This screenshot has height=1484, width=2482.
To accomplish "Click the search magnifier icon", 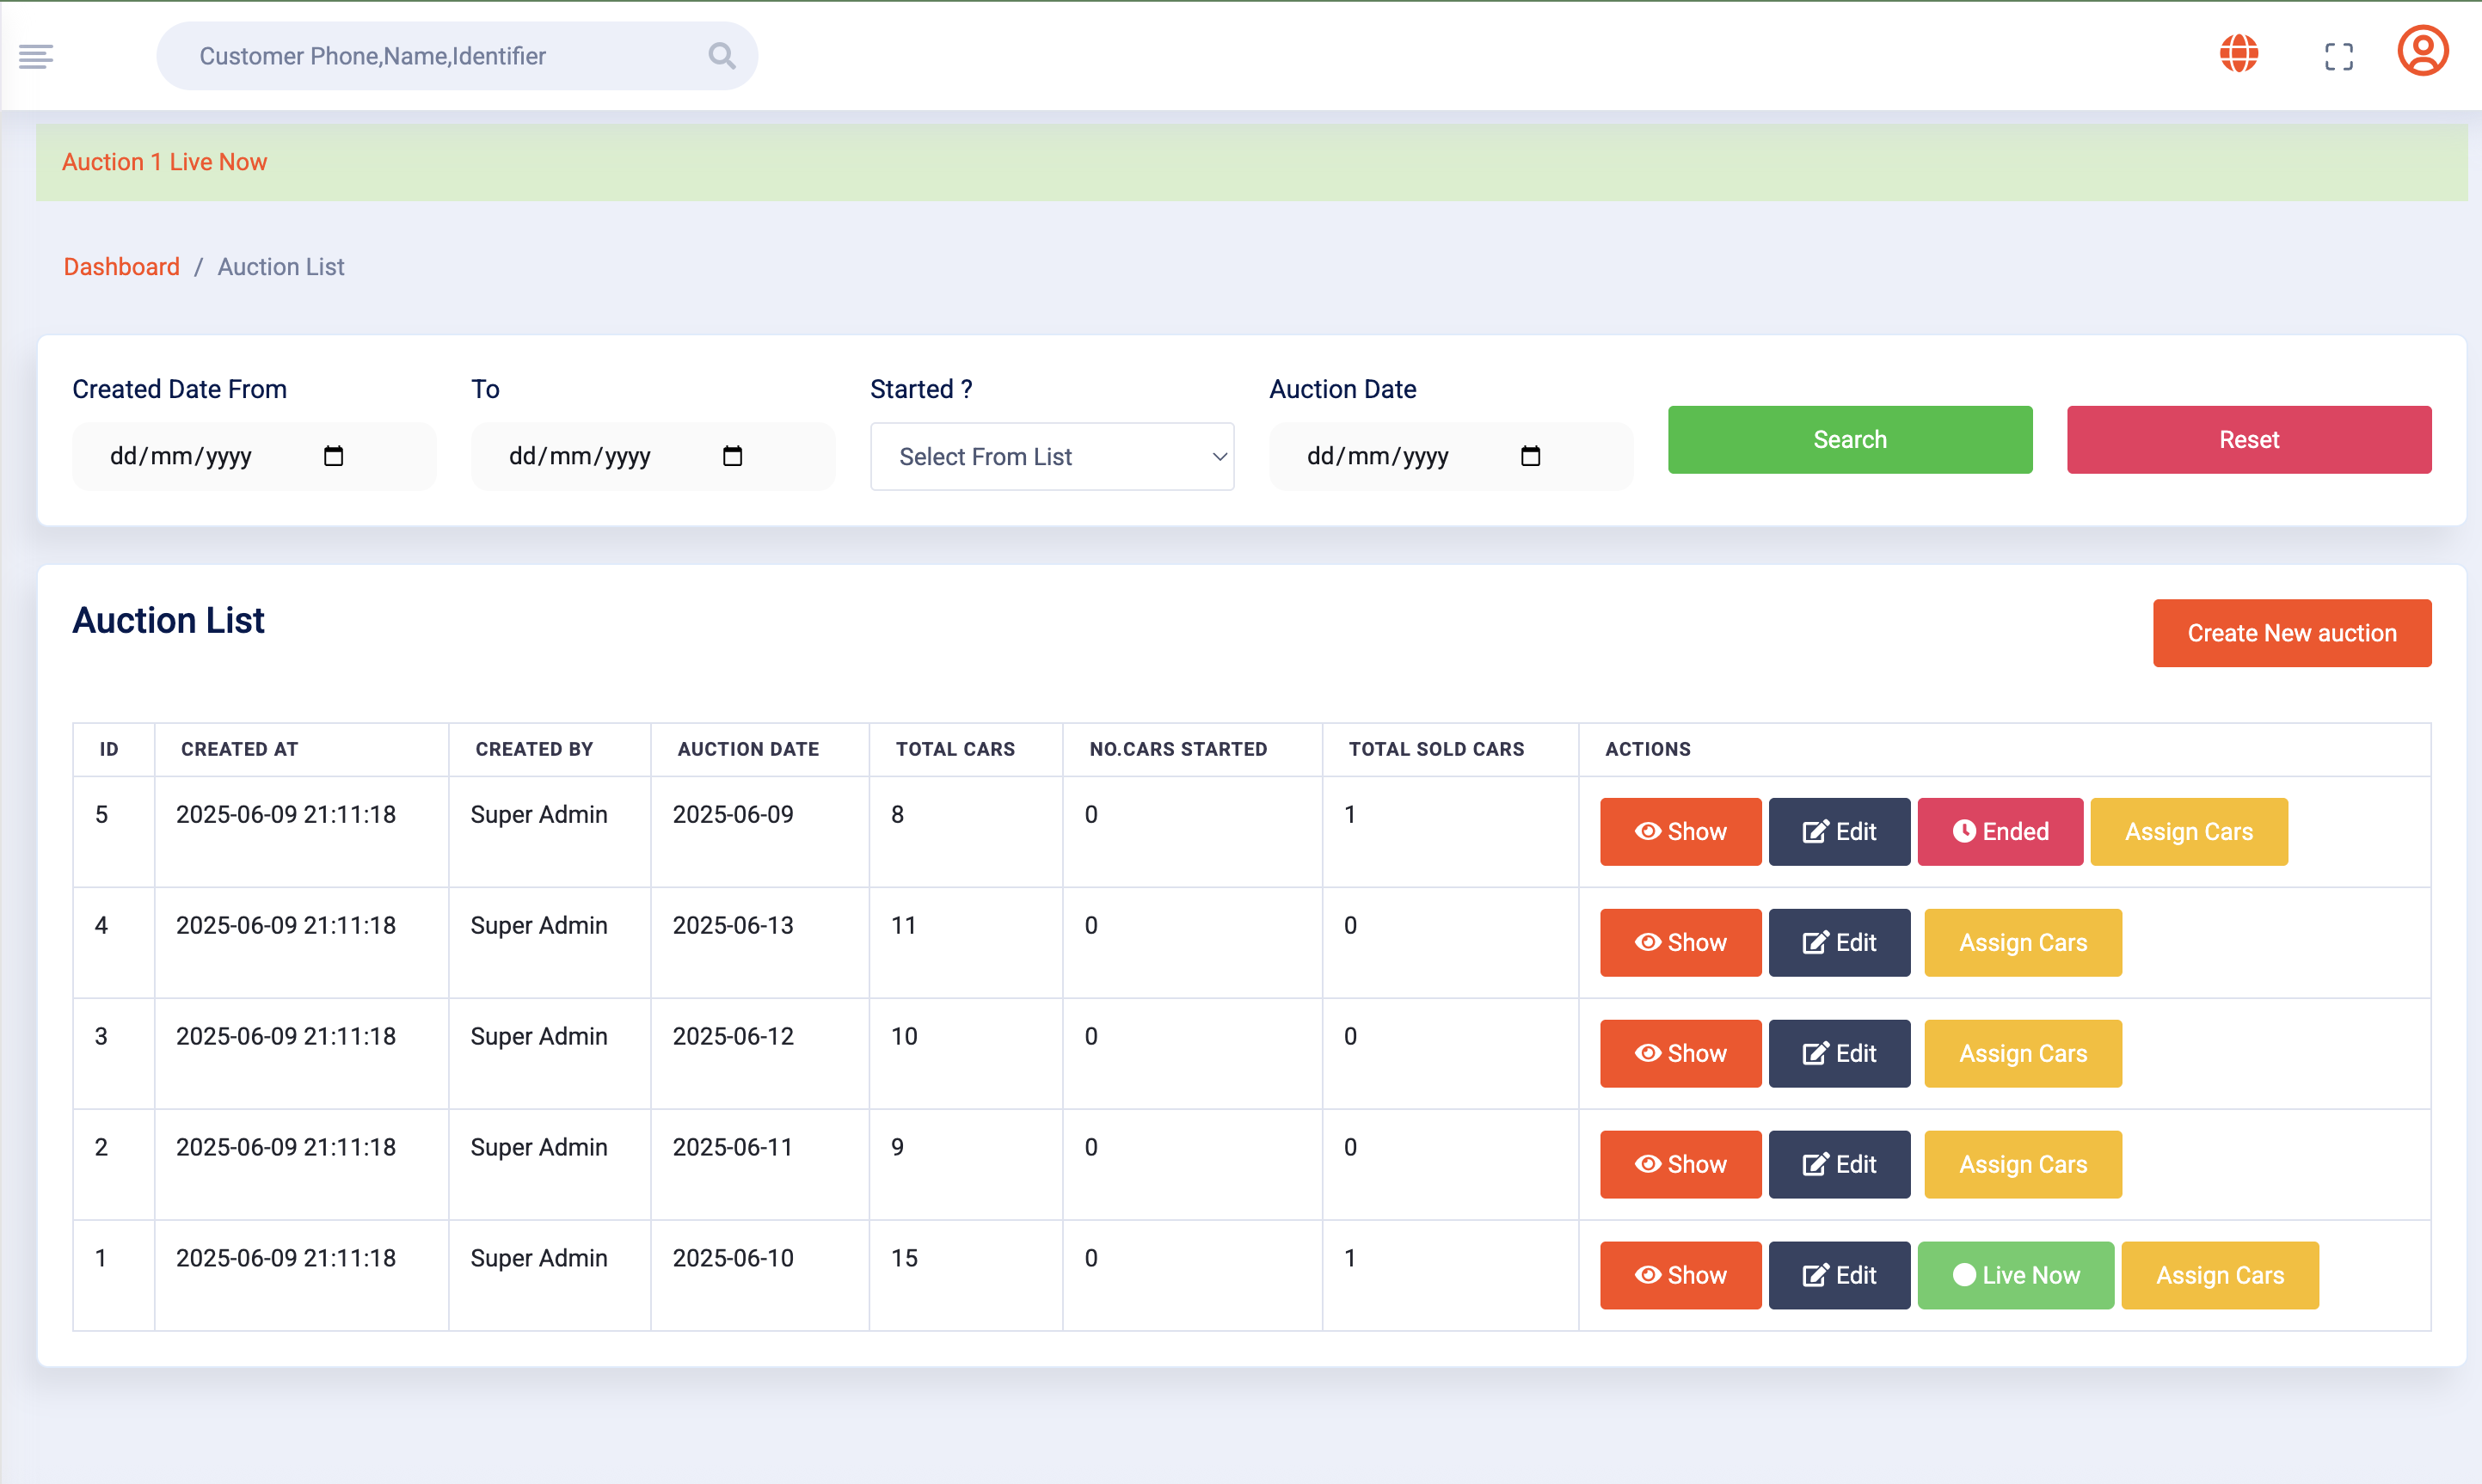I will (x=721, y=56).
